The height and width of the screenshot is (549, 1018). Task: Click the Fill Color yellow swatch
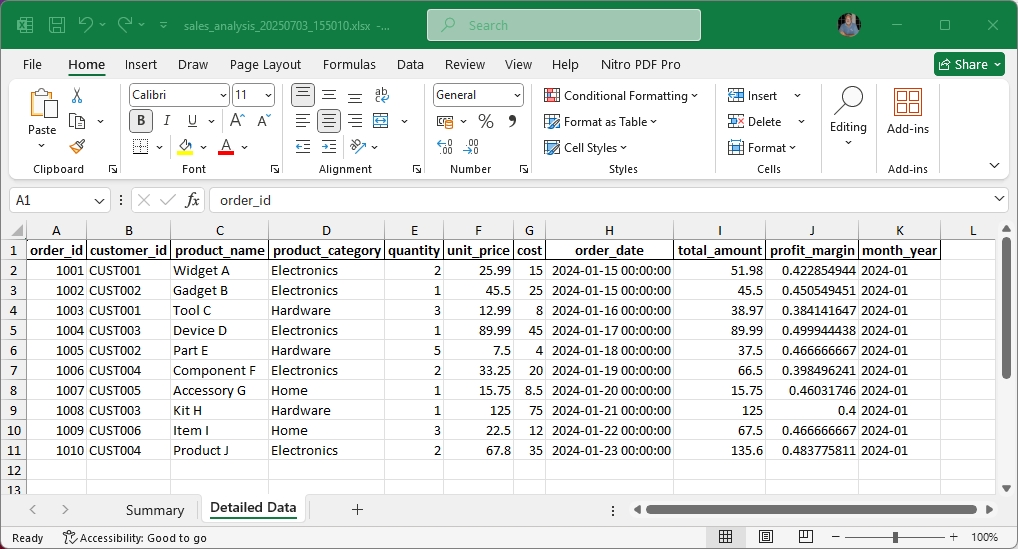(185, 147)
